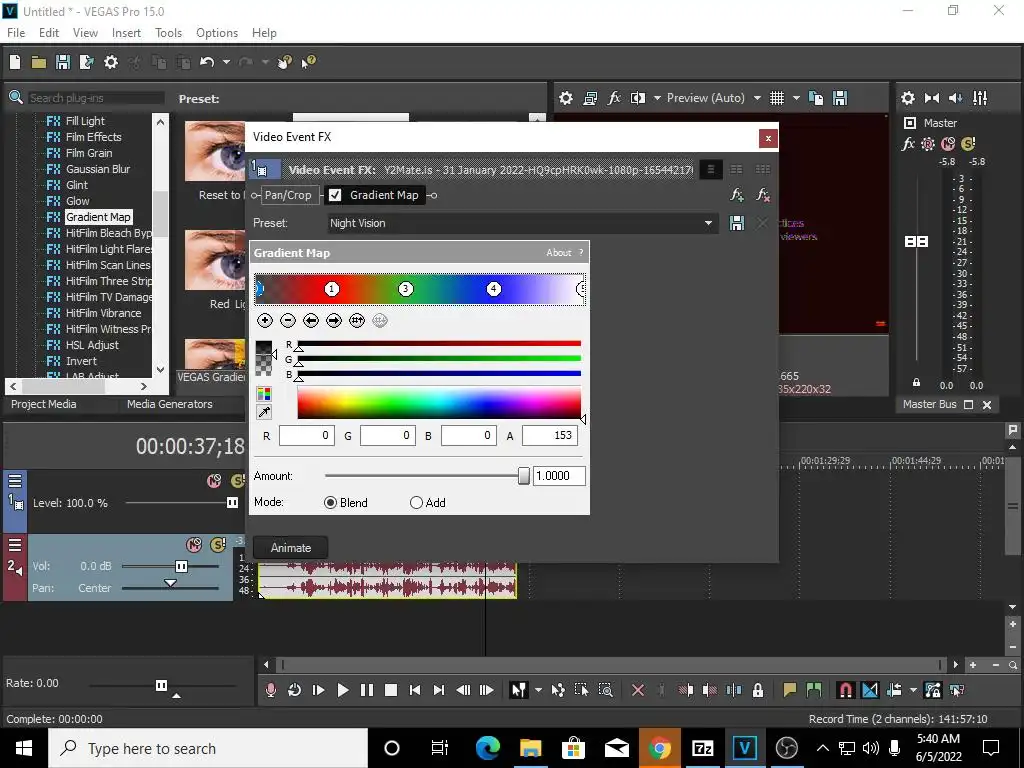
Task: Click gradient control point 3
Action: [406, 289]
